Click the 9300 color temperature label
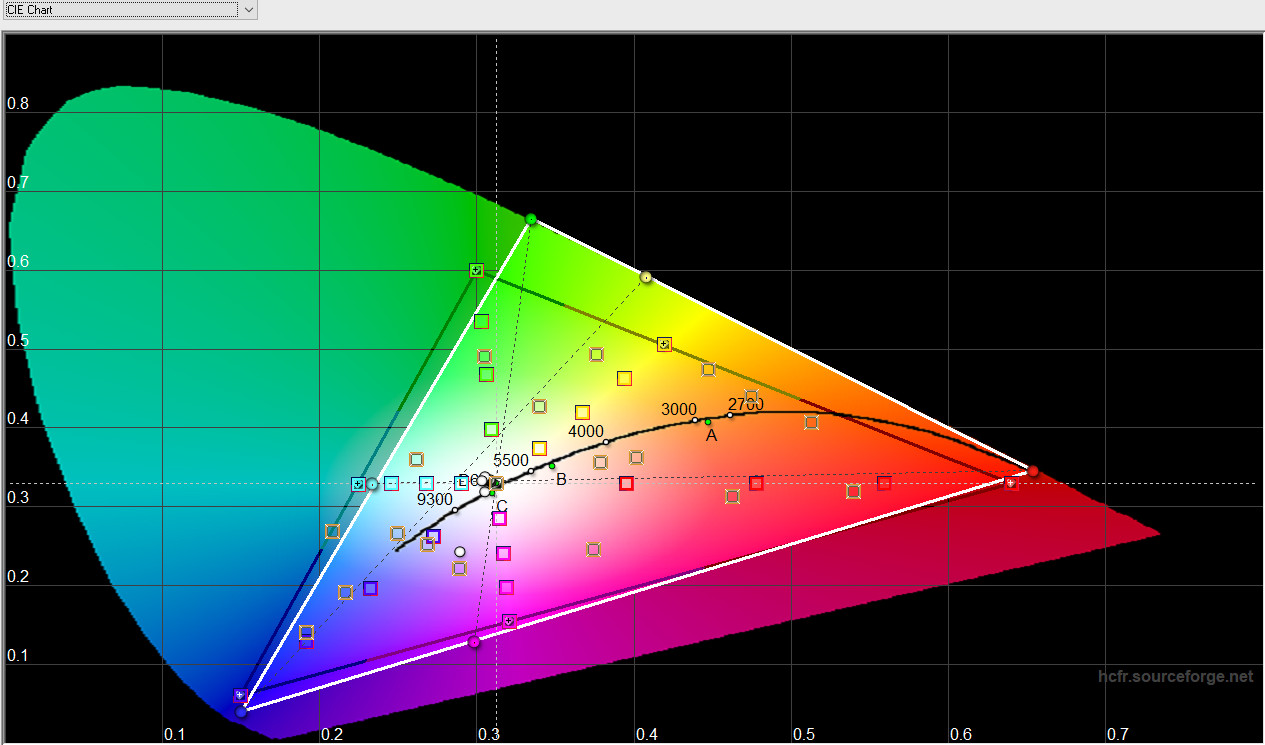Image resolution: width=1265 pixels, height=745 pixels. coord(435,499)
